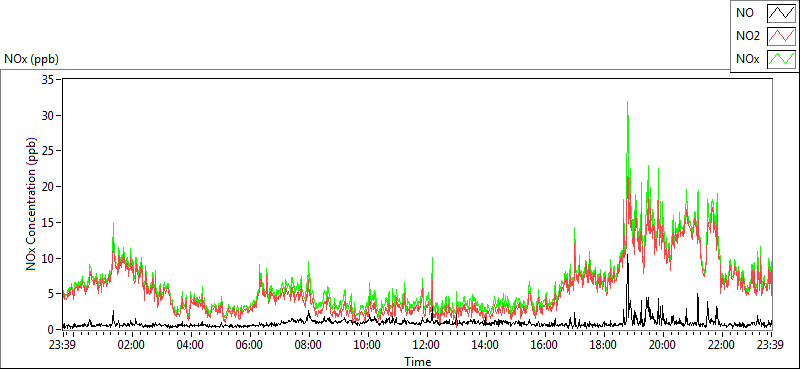Click the 35 y-axis scale value
This screenshot has height=369, width=800.
click(x=48, y=80)
